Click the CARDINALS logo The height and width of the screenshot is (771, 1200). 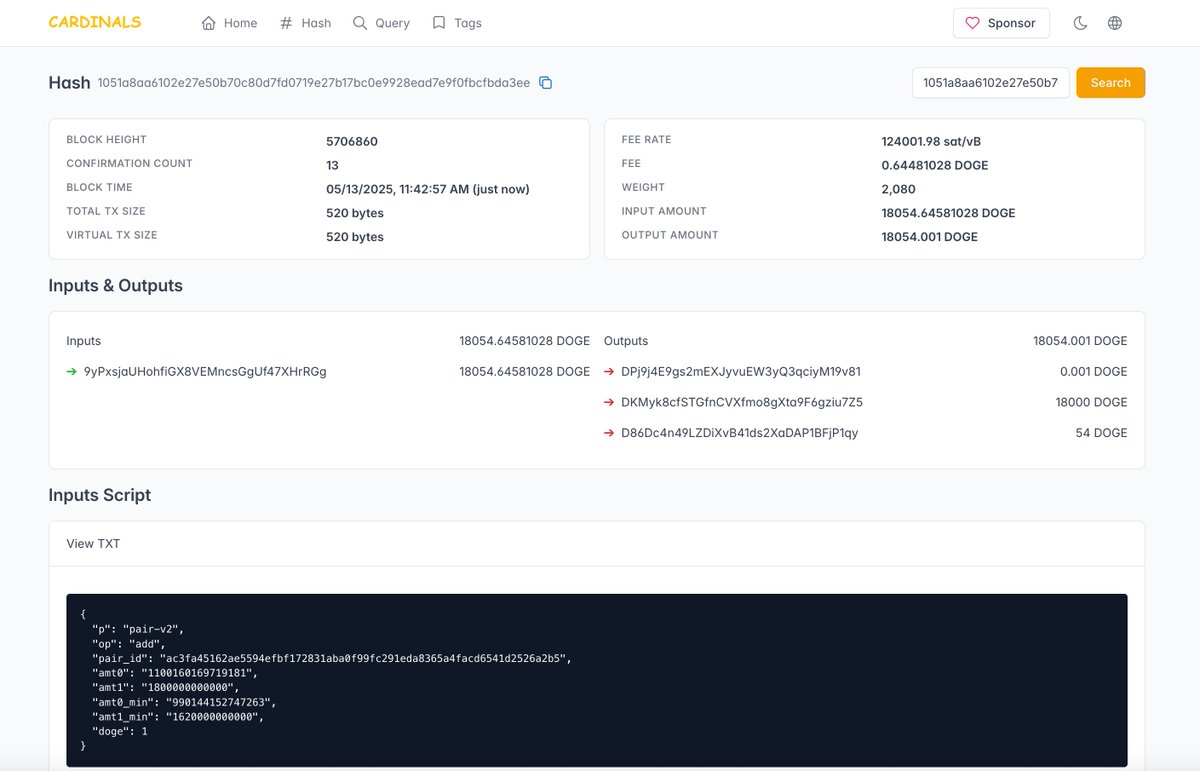tap(95, 22)
